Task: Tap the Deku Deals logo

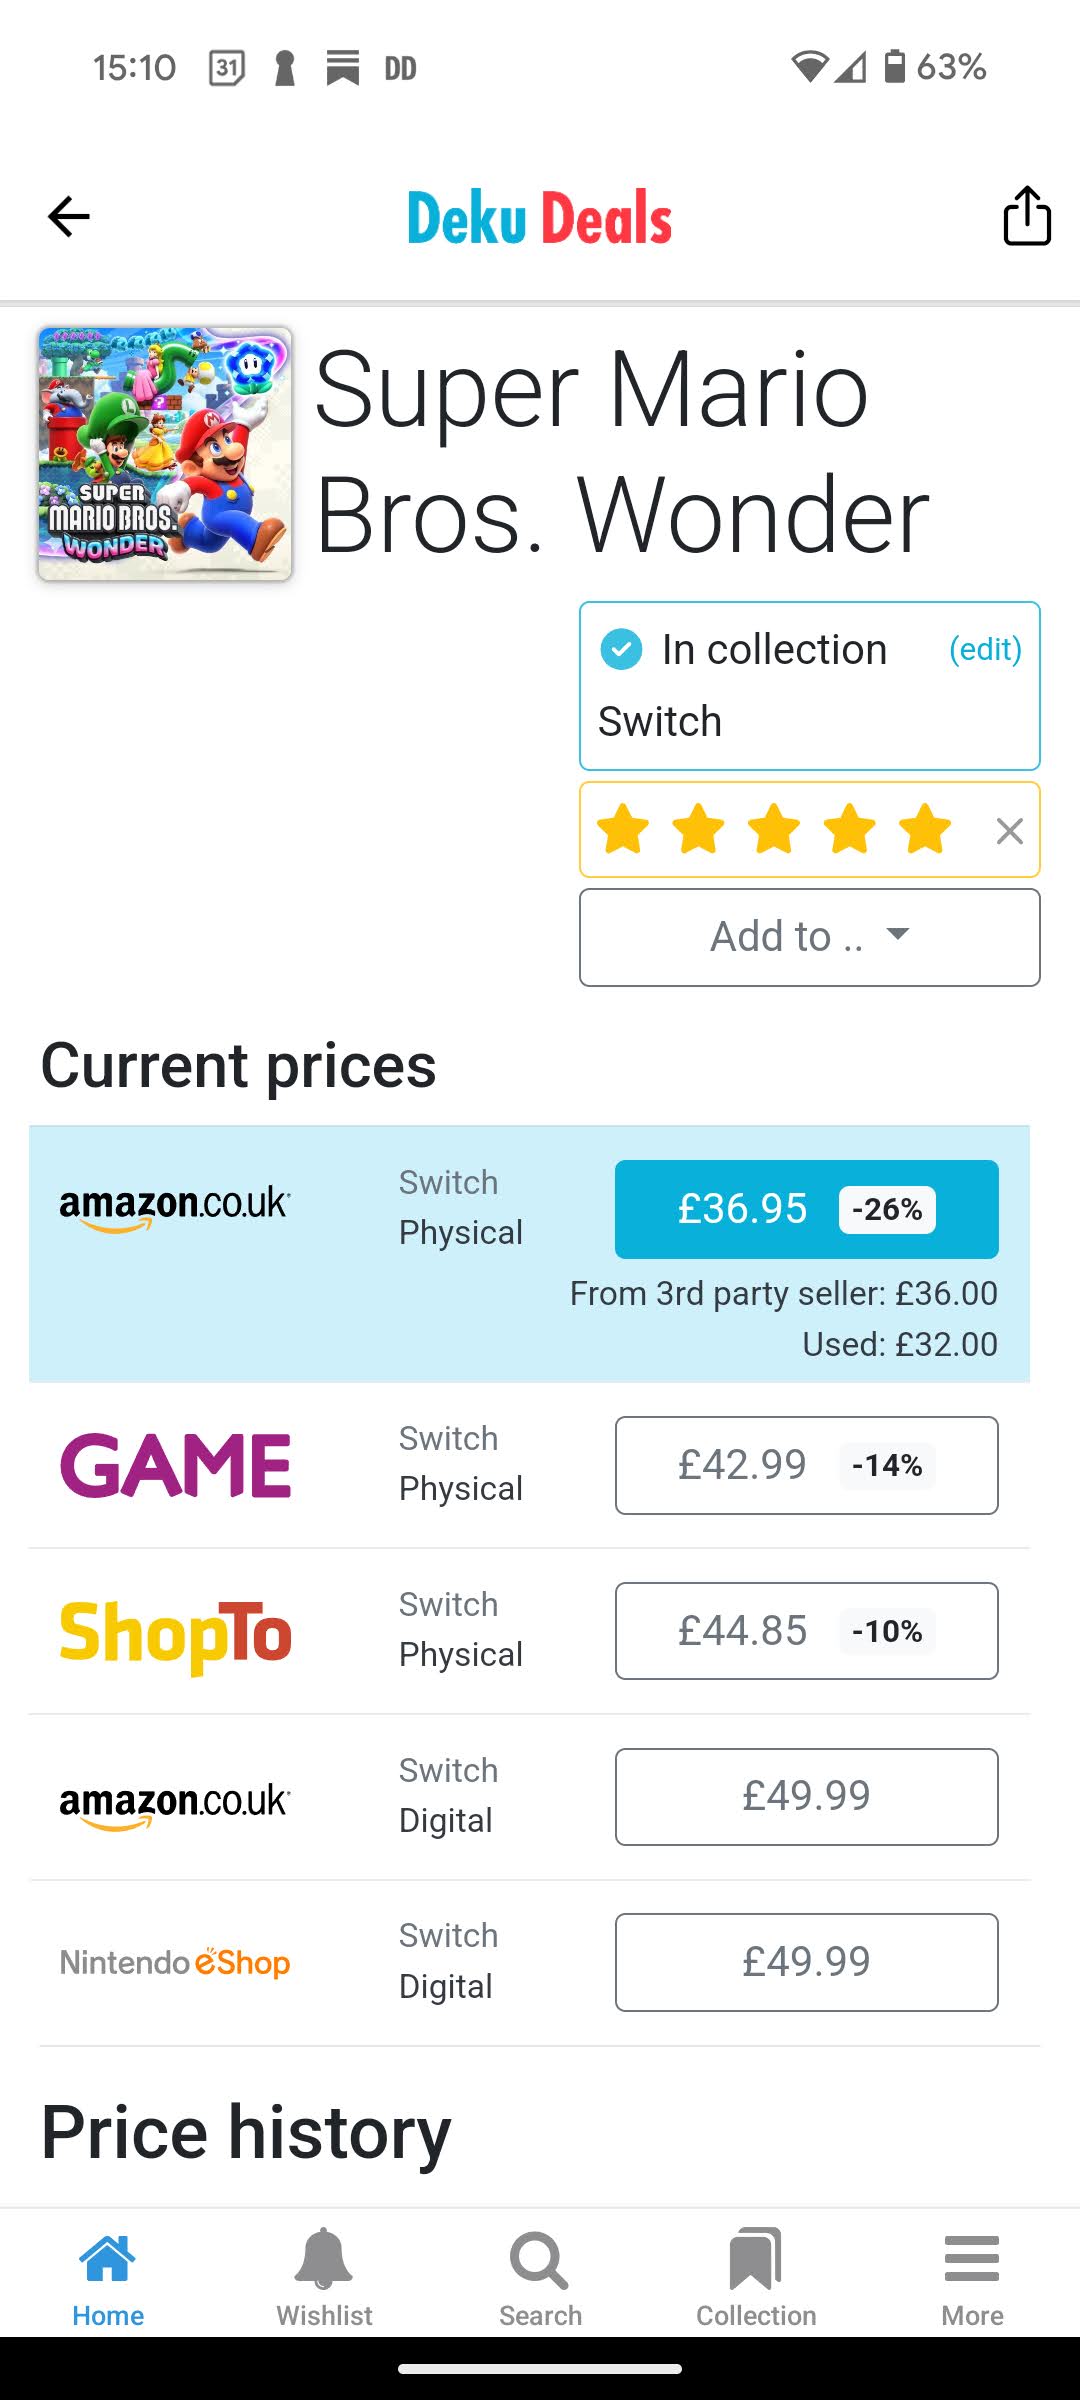Action: [x=540, y=217]
